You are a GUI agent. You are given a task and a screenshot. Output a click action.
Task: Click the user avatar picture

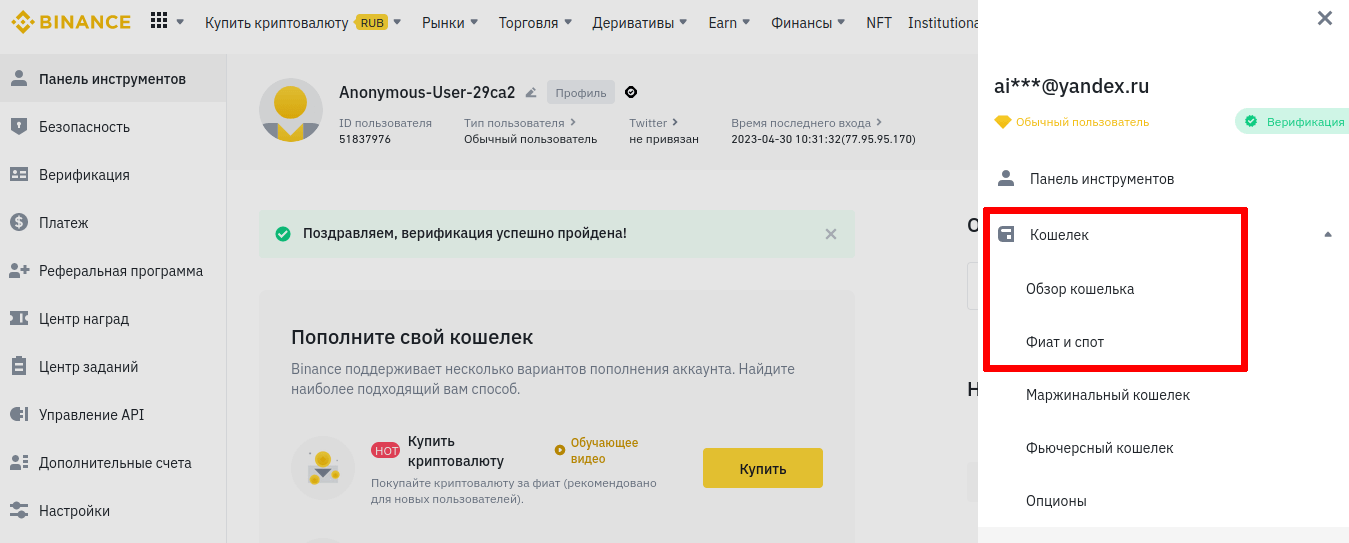pyautogui.click(x=290, y=110)
